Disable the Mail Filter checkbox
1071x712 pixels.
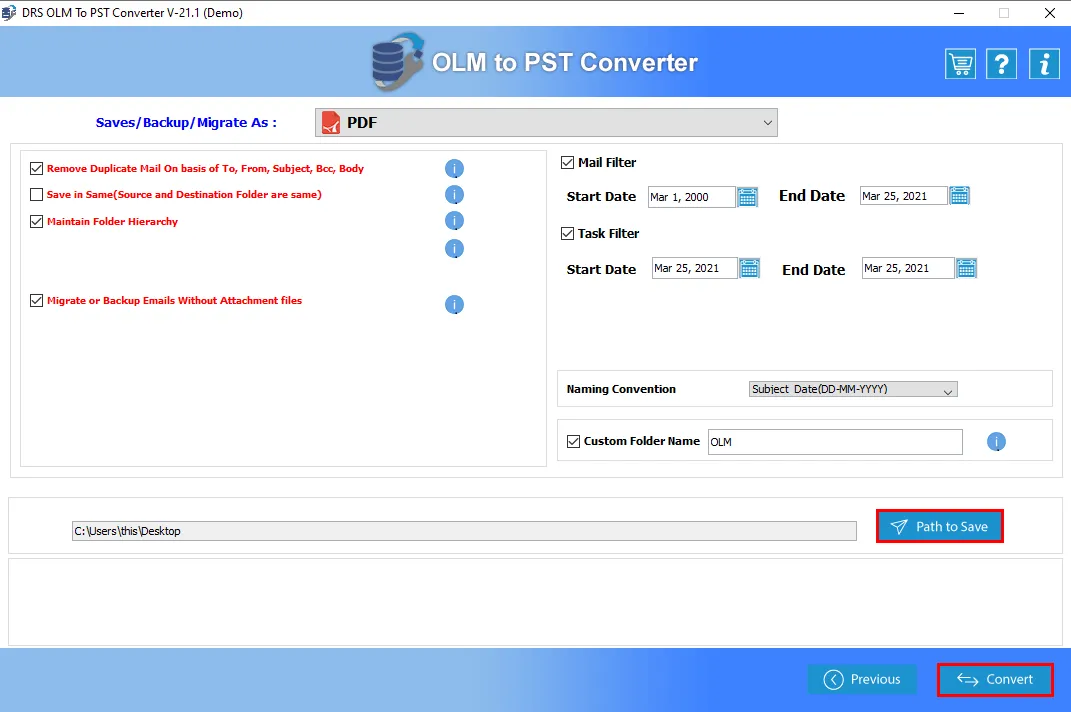click(x=568, y=163)
